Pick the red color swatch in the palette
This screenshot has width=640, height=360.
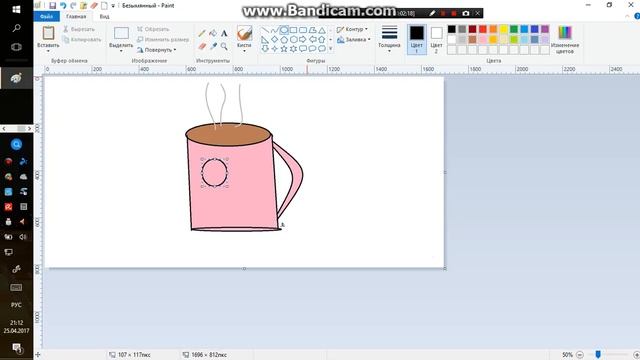point(483,29)
